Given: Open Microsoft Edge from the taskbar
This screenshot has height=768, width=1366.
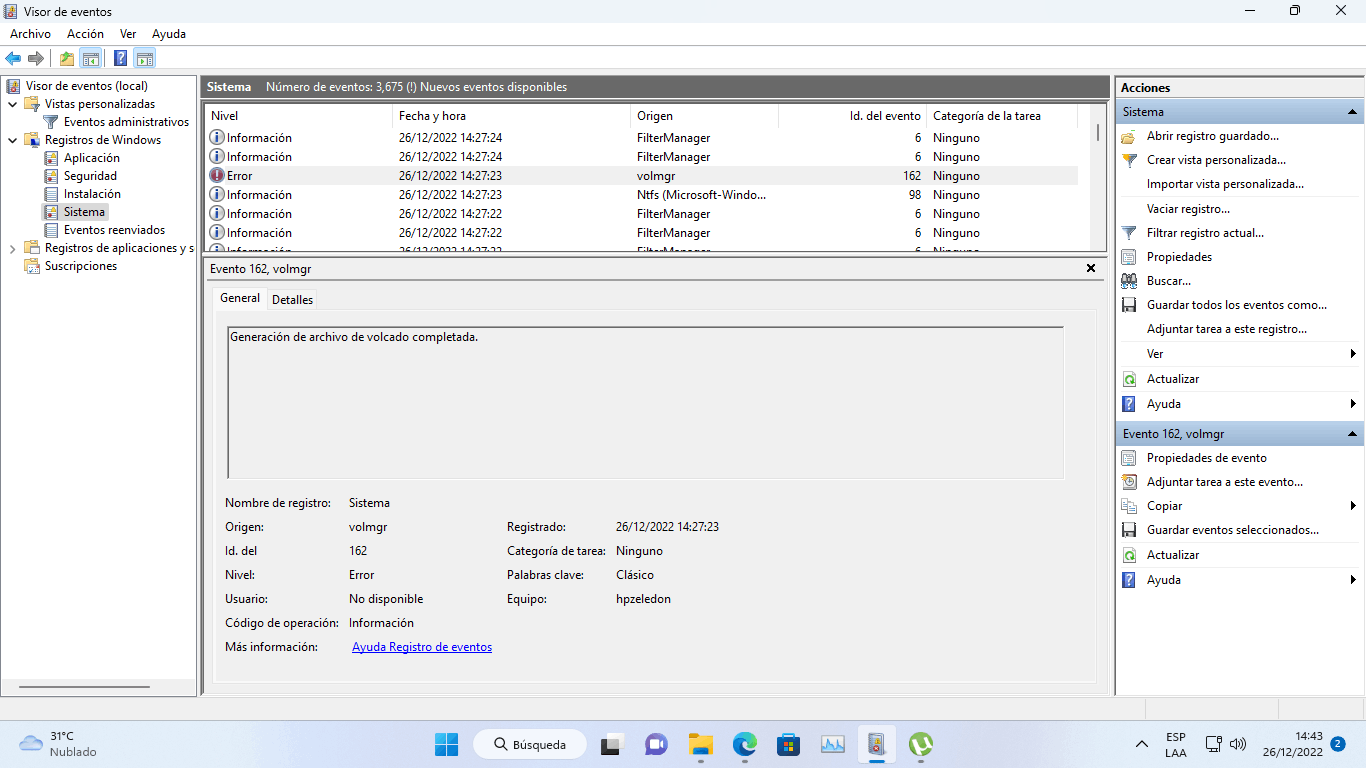Looking at the screenshot, I should pos(745,744).
